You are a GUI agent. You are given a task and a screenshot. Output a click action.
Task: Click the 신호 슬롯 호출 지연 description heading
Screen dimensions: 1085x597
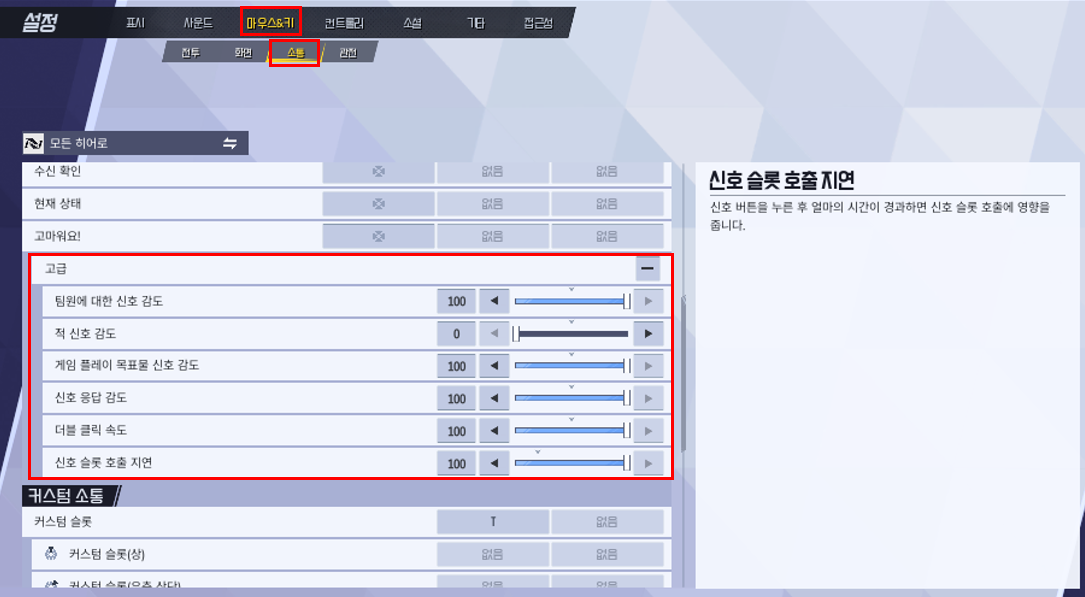[x=782, y=180]
